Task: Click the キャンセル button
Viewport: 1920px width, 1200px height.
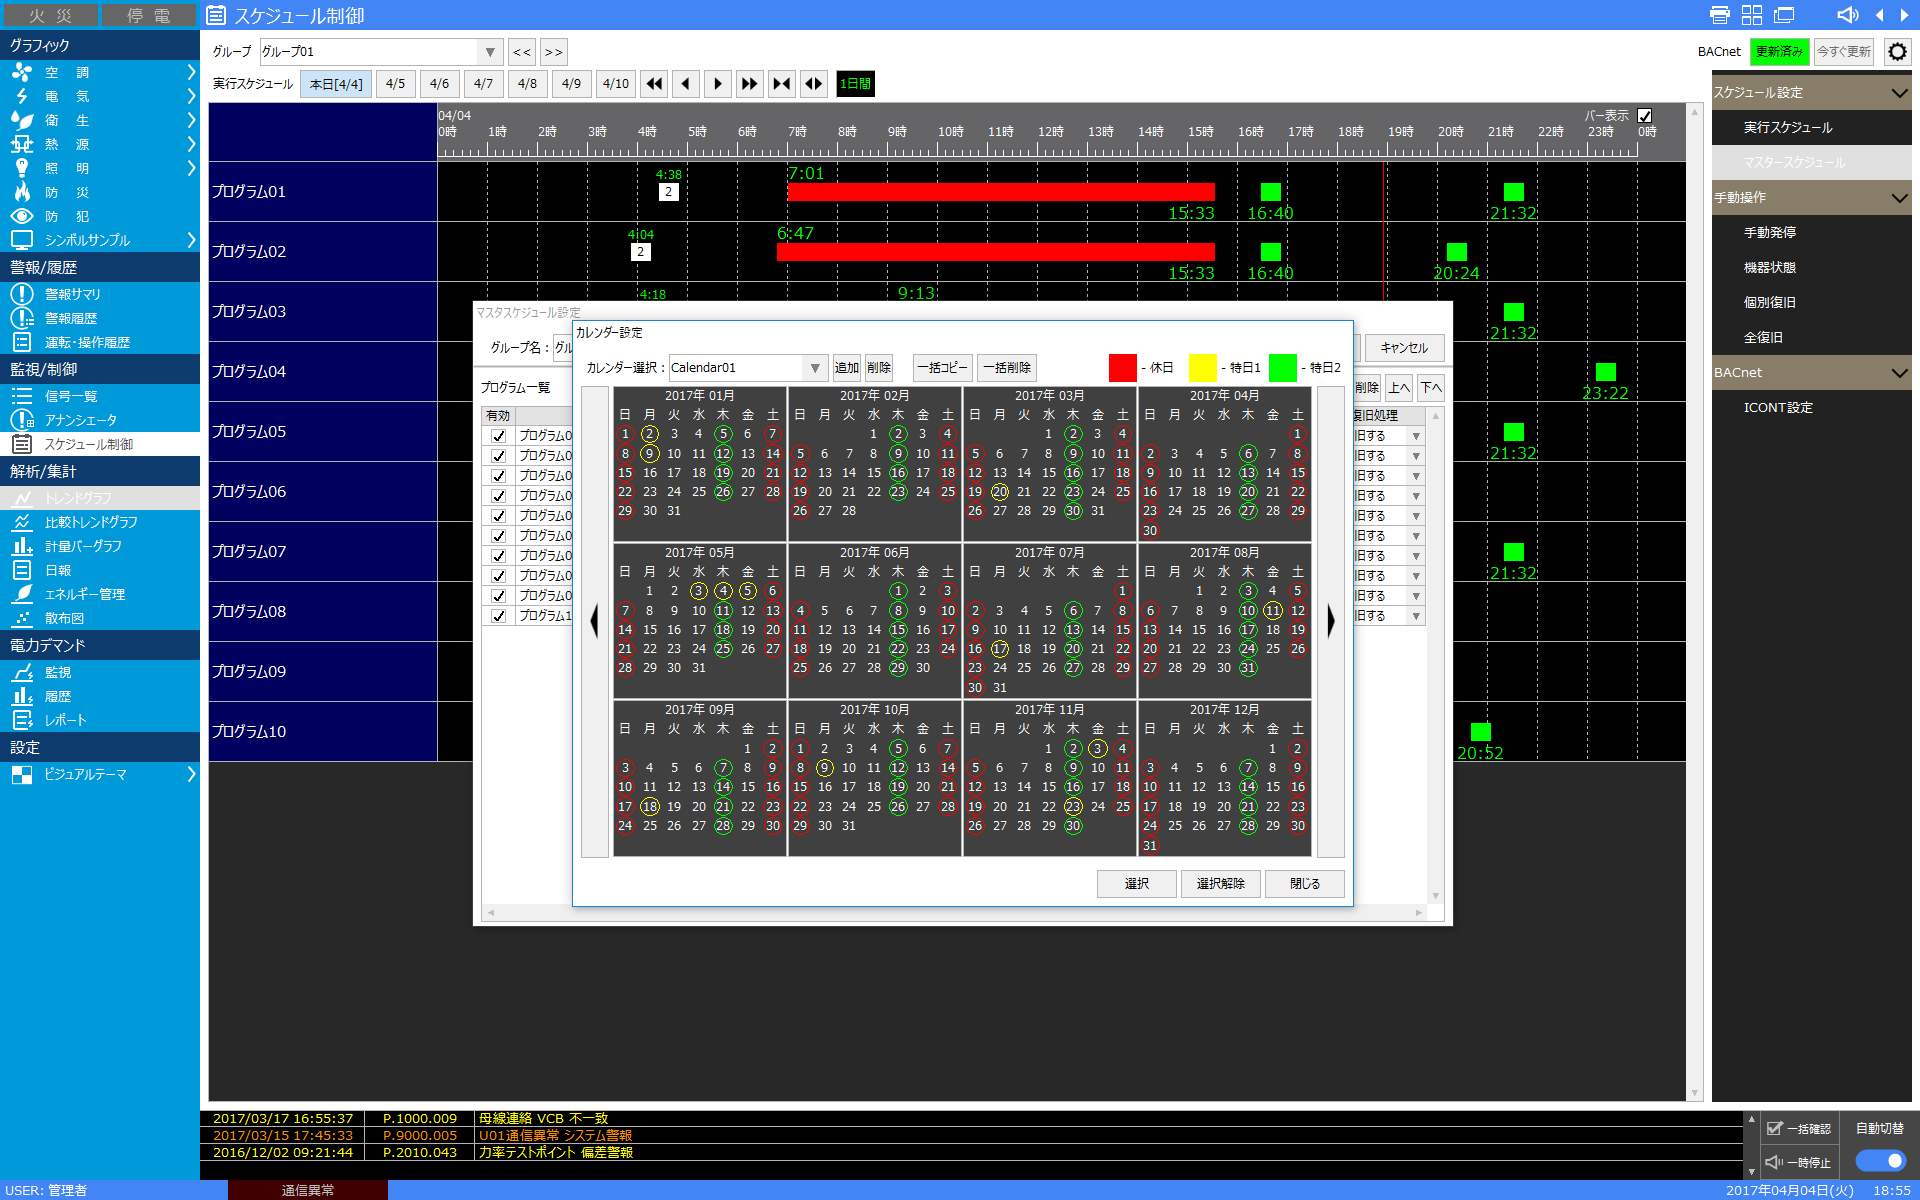Action: (x=1405, y=348)
